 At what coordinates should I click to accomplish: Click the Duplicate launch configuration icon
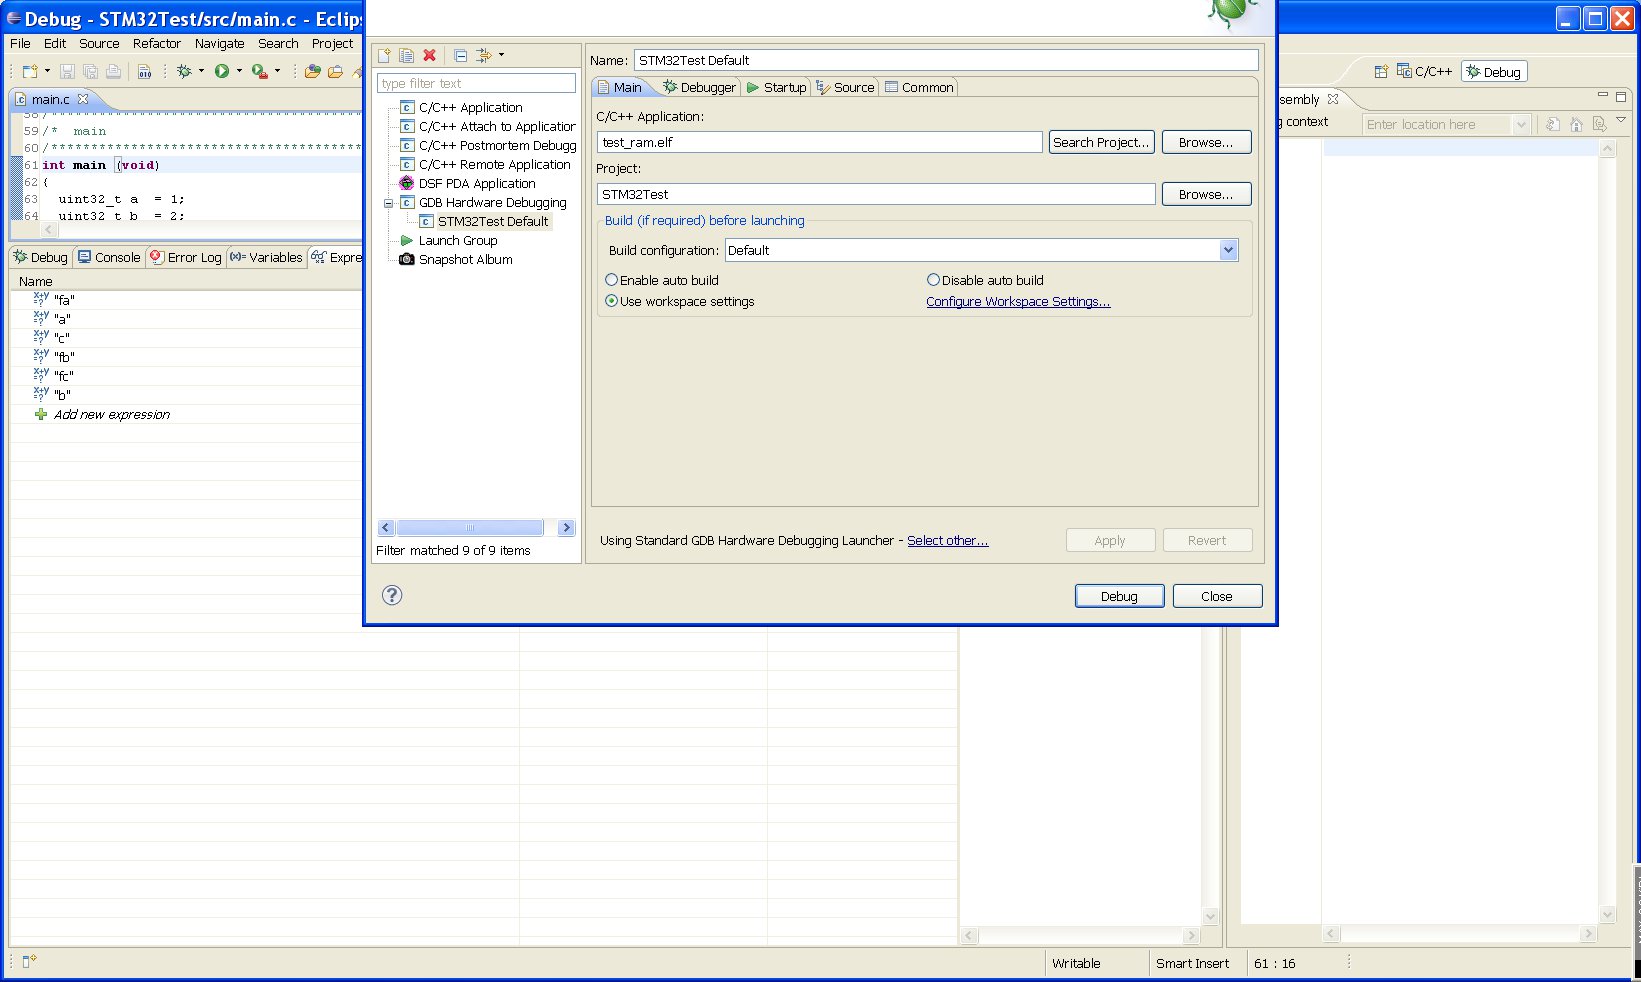[406, 56]
